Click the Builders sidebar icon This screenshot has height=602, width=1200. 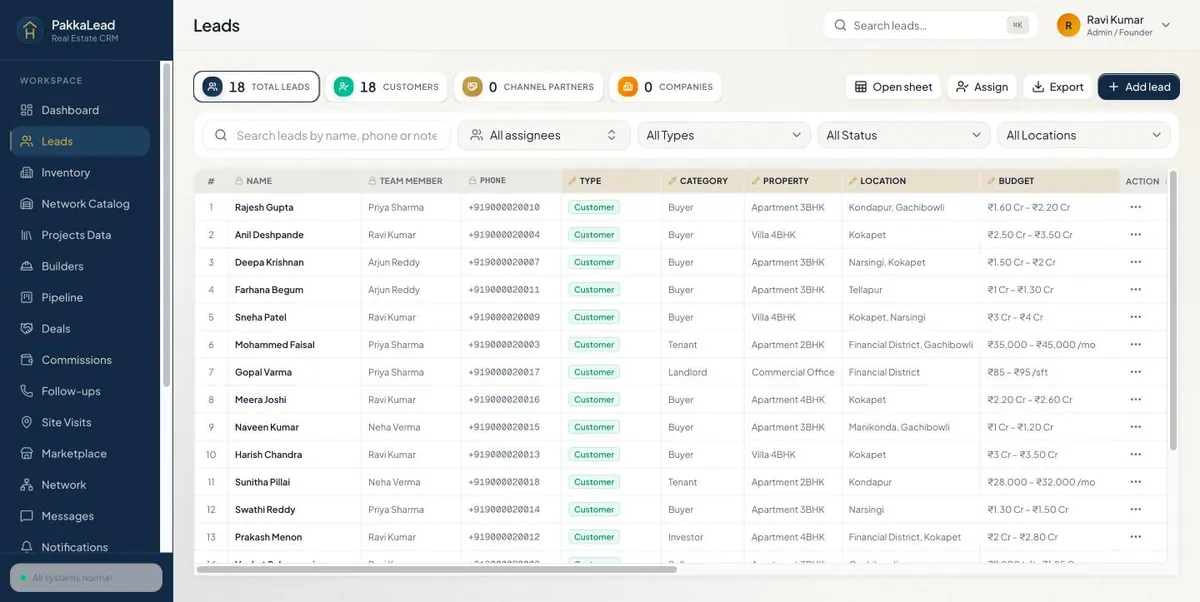tap(27, 266)
